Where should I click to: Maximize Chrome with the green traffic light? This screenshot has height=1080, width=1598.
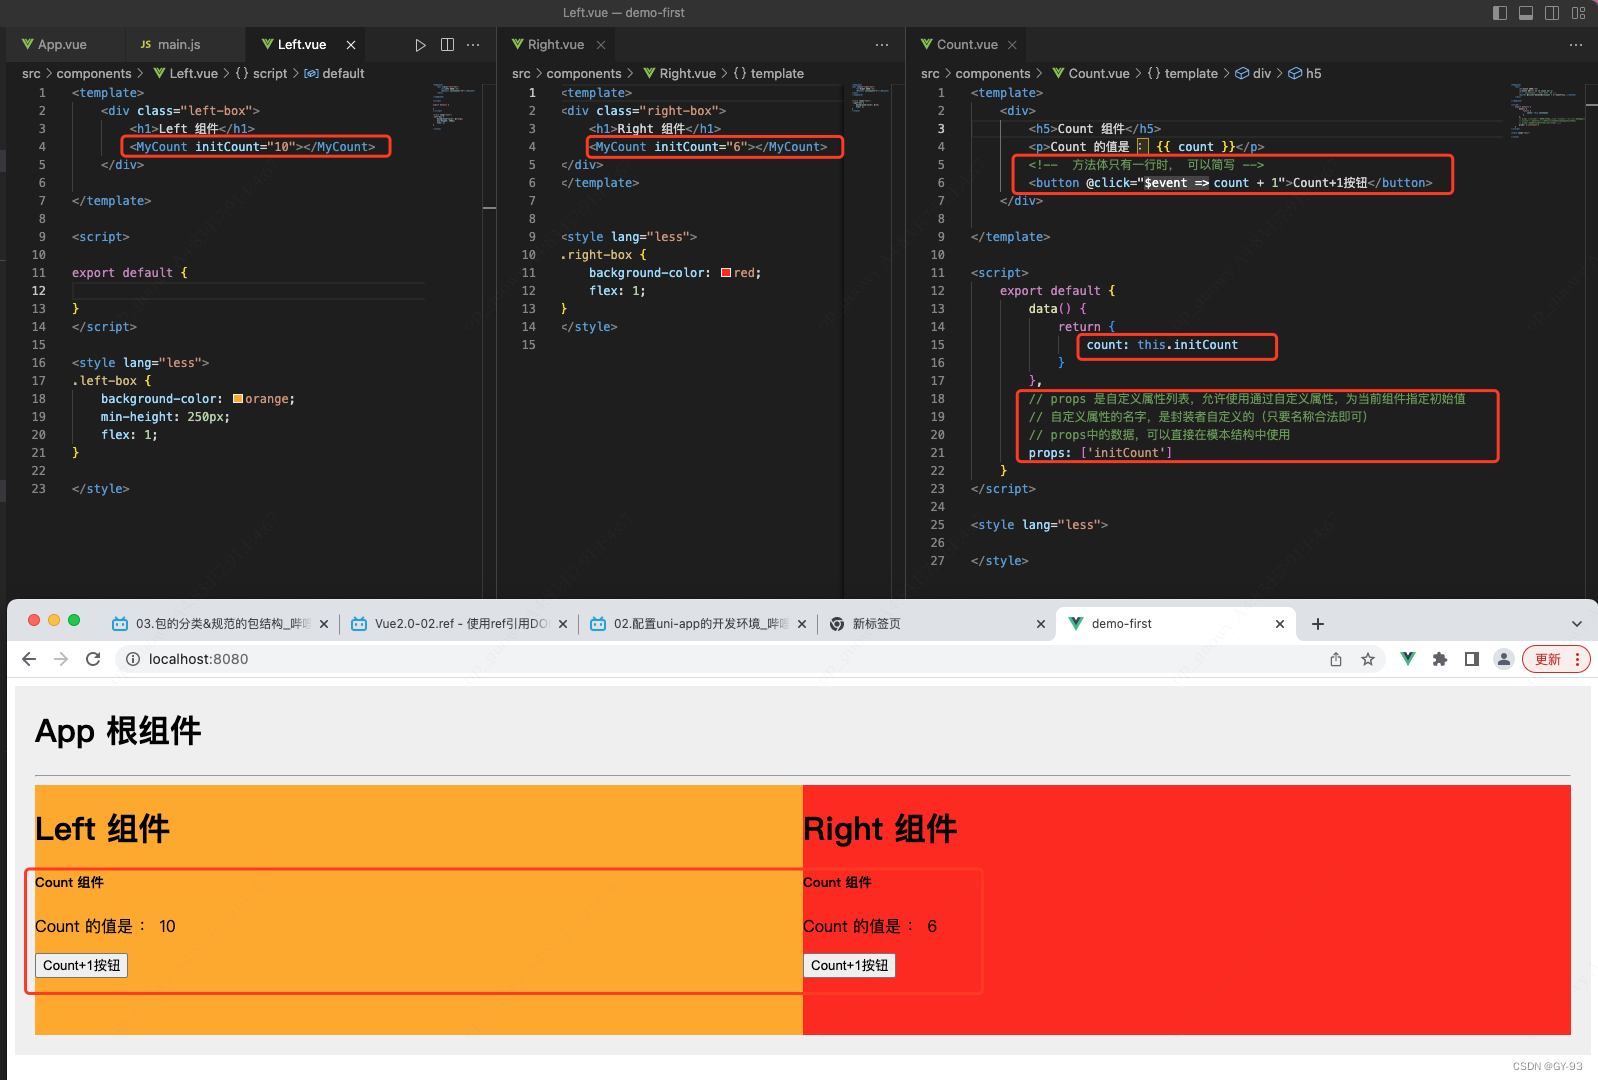[74, 620]
